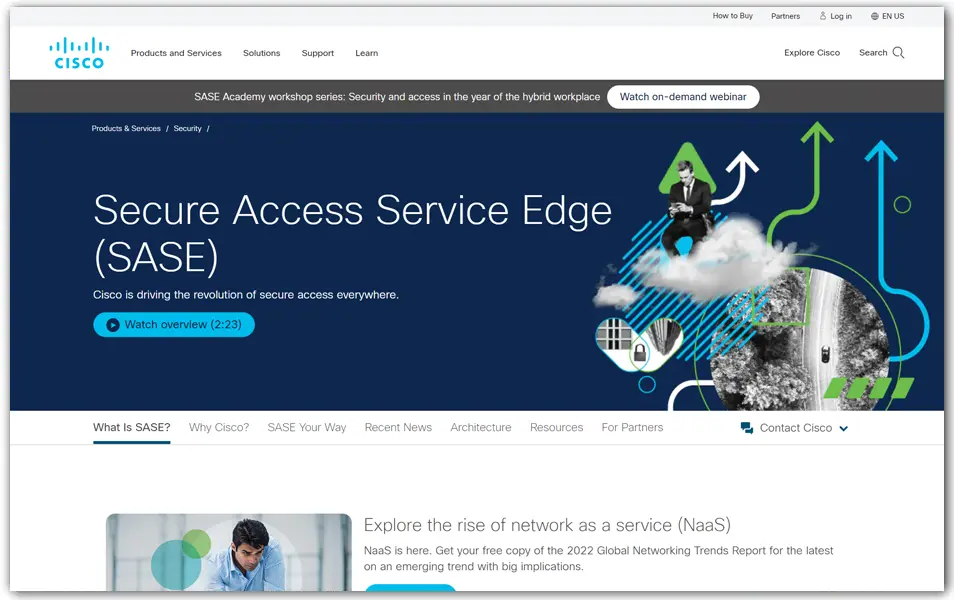Viewport: 954px width, 600px height.
Task: Open the Solutions menu
Action: click(262, 53)
